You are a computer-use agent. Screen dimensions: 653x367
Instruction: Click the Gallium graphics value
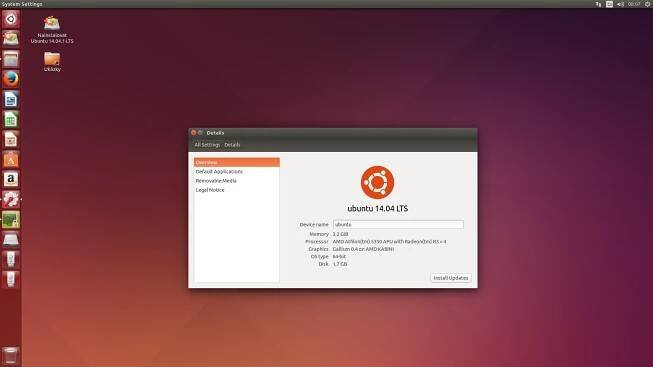pos(363,249)
